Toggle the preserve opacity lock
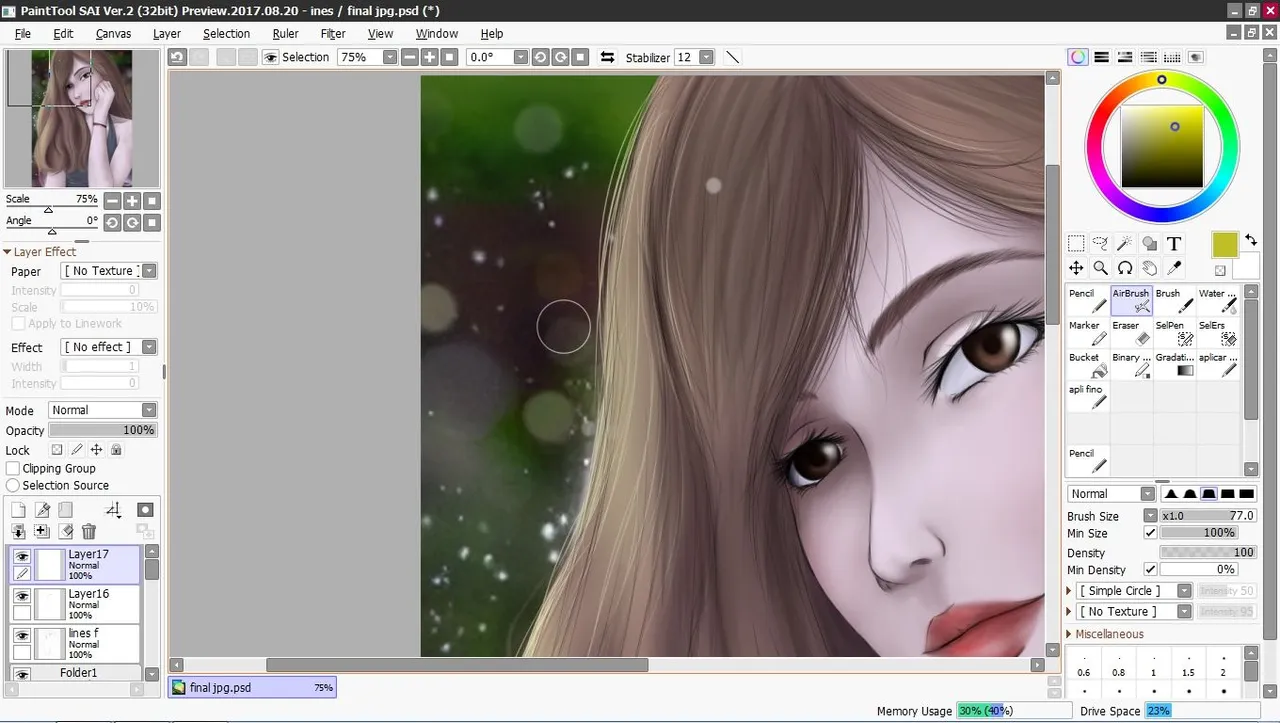 tap(57, 450)
